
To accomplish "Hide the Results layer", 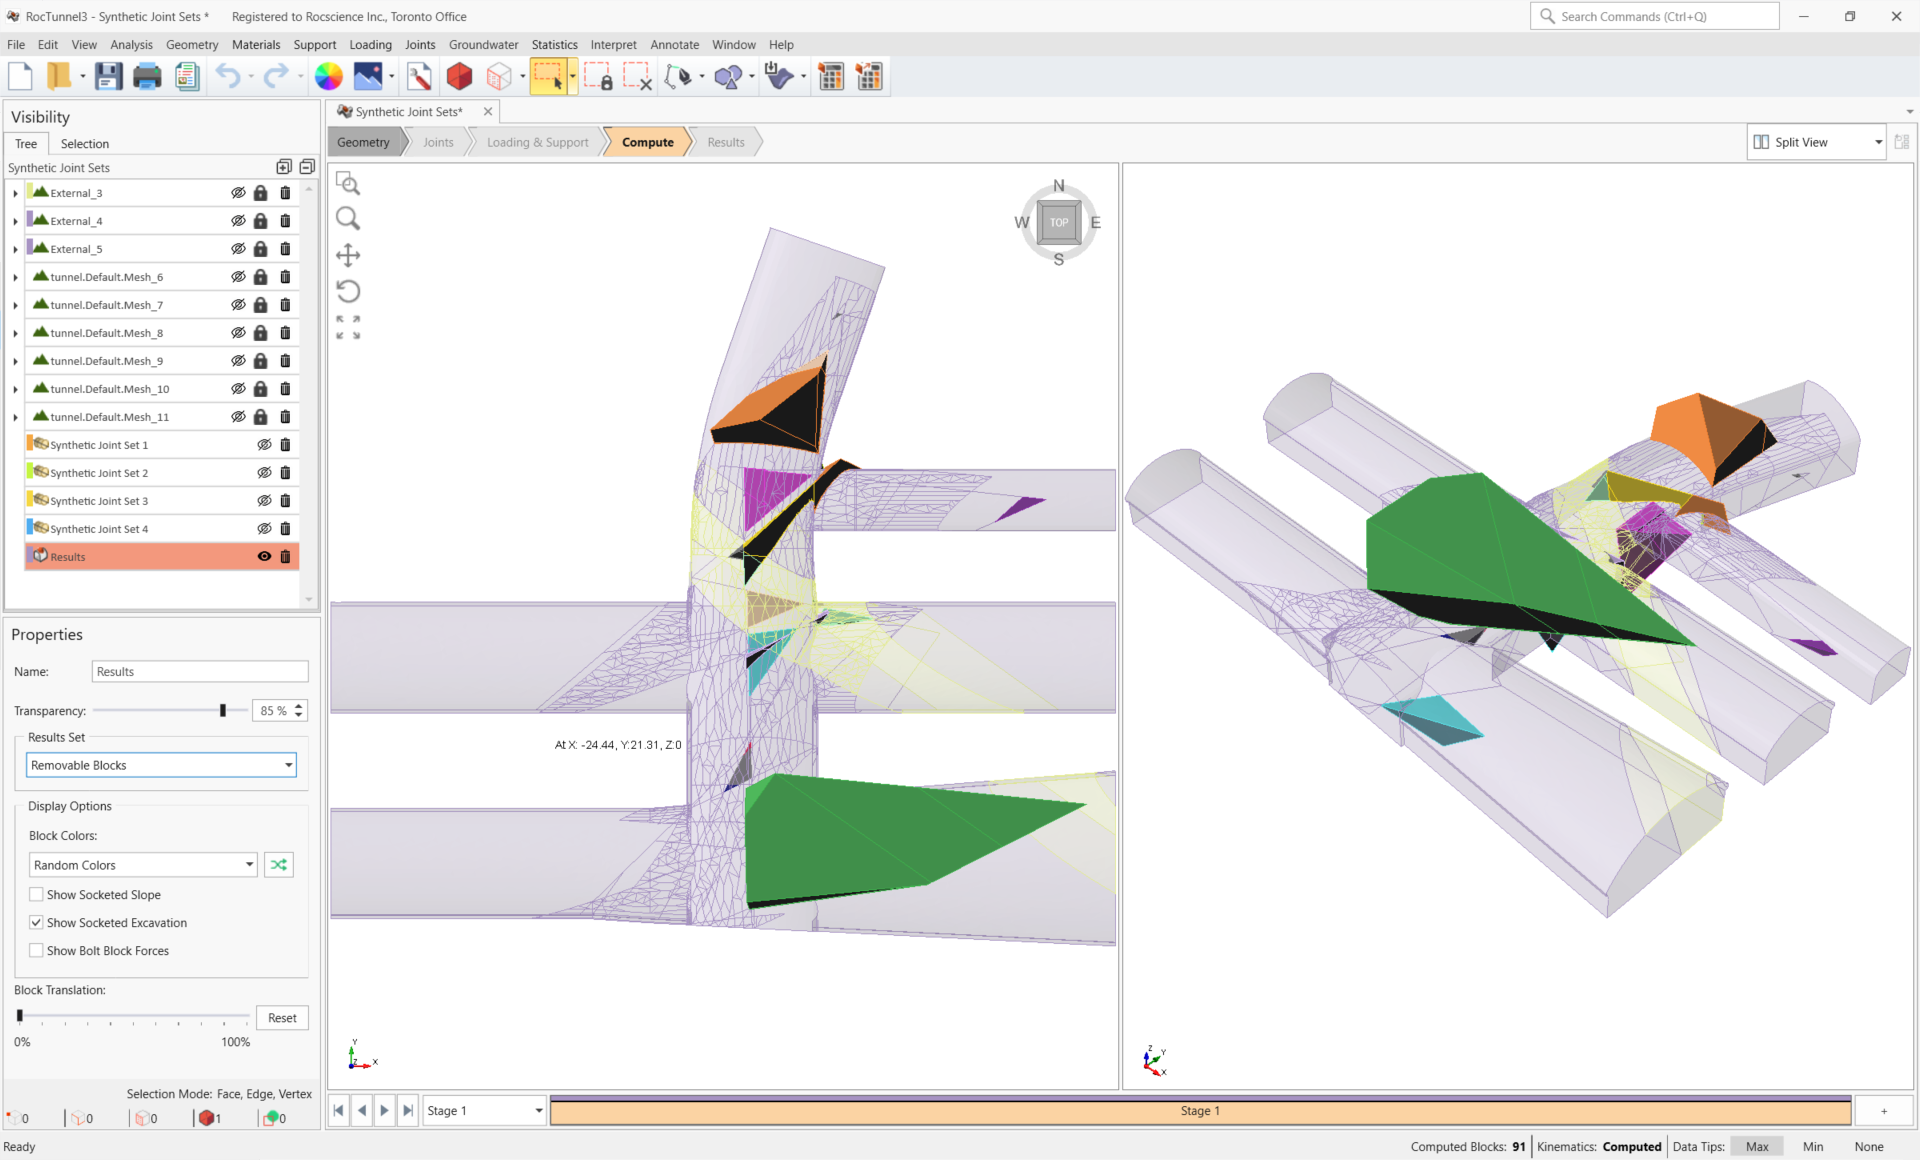I will click(264, 557).
